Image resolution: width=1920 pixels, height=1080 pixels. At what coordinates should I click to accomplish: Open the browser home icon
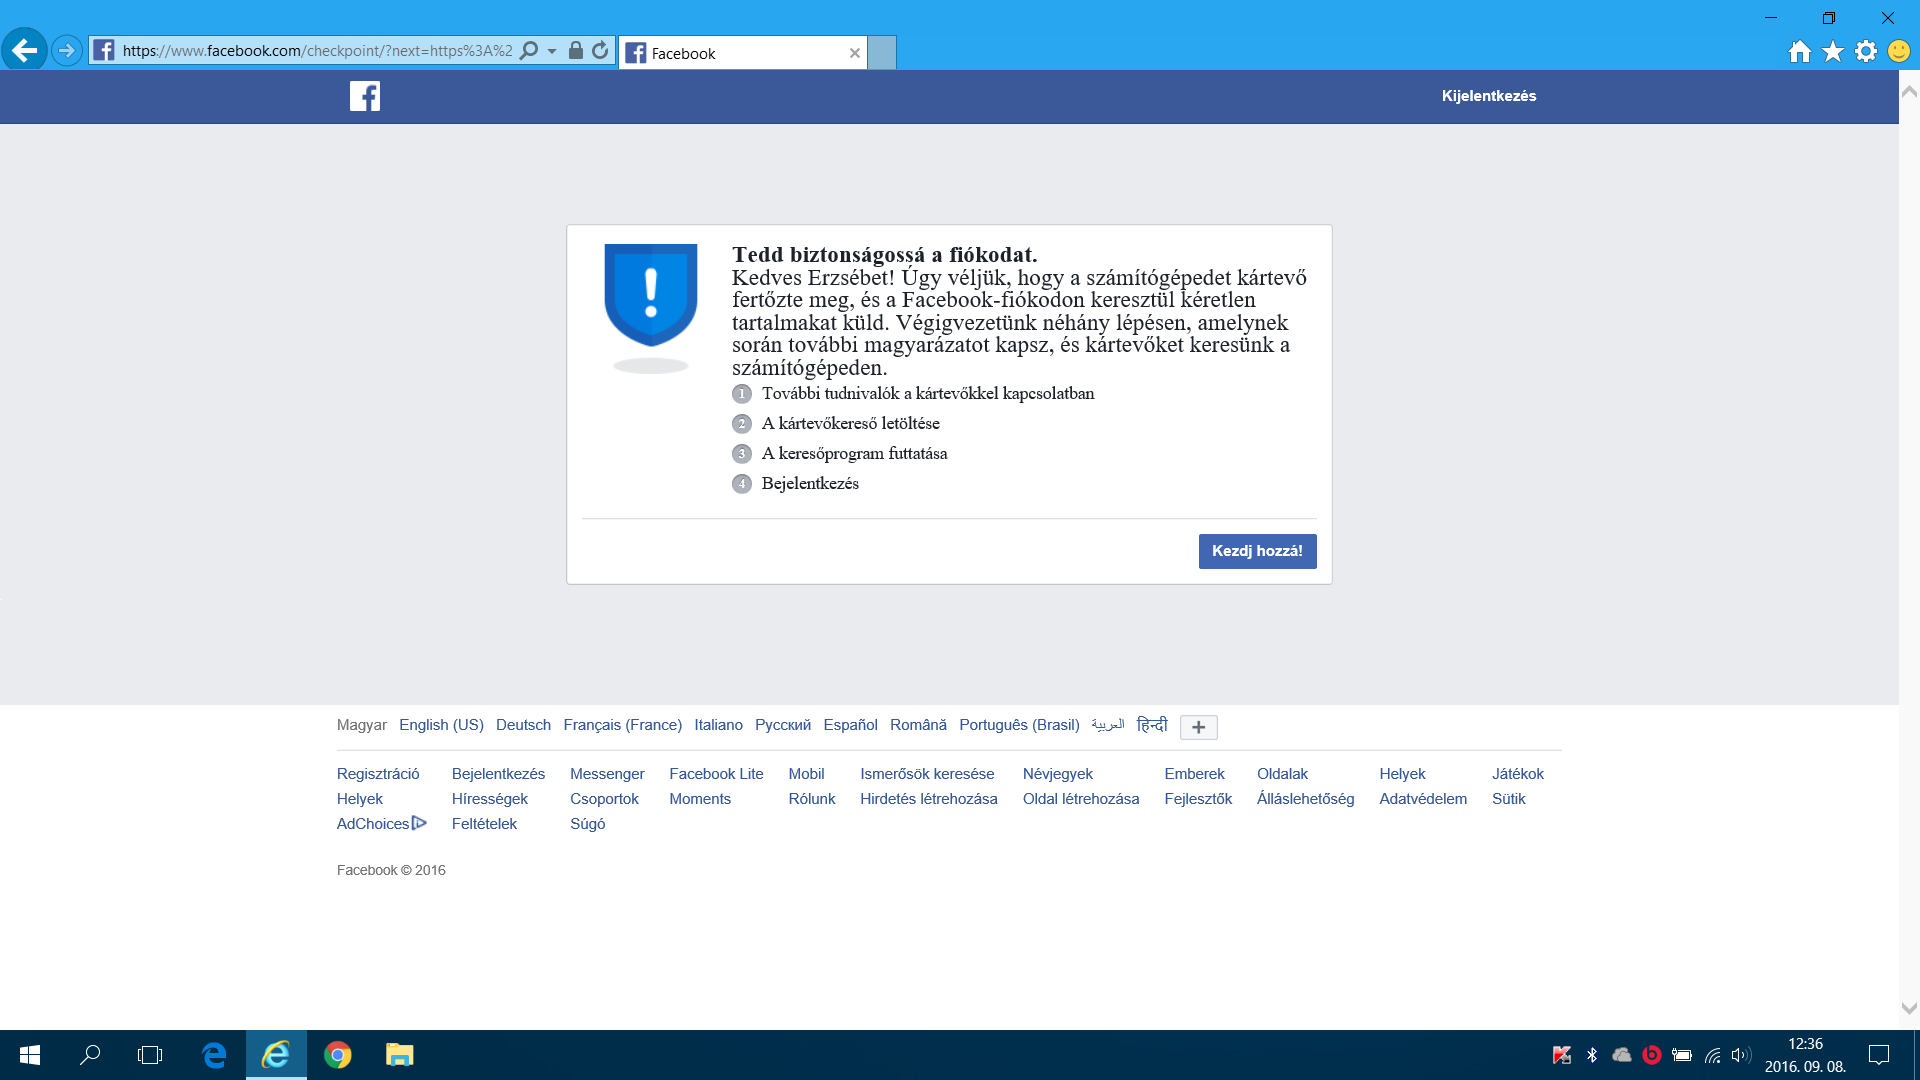[x=1799, y=51]
